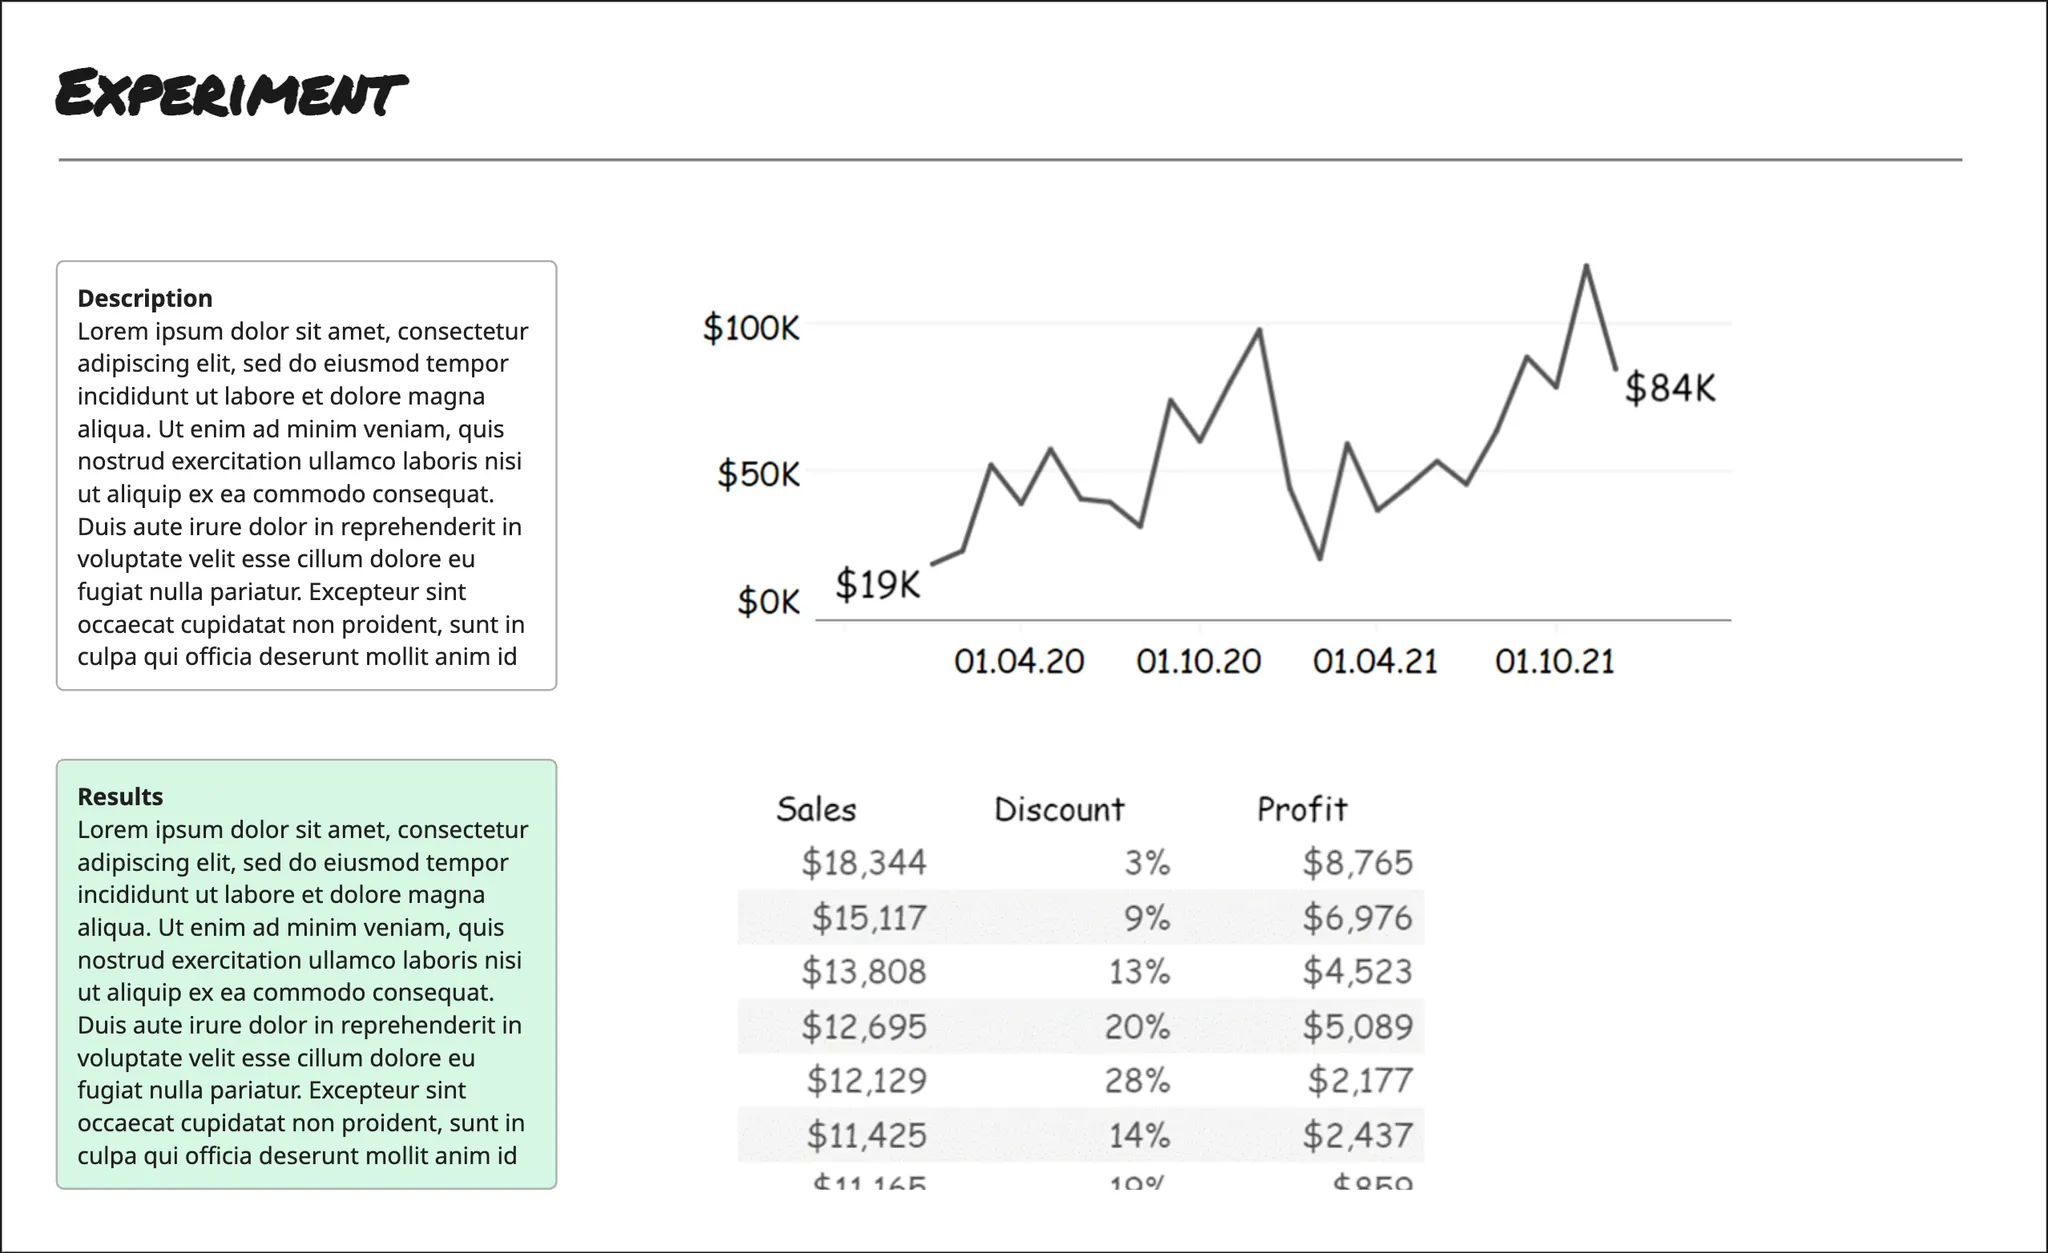Select the Profit column header
This screenshot has height=1253, width=2048.
coord(1301,809)
